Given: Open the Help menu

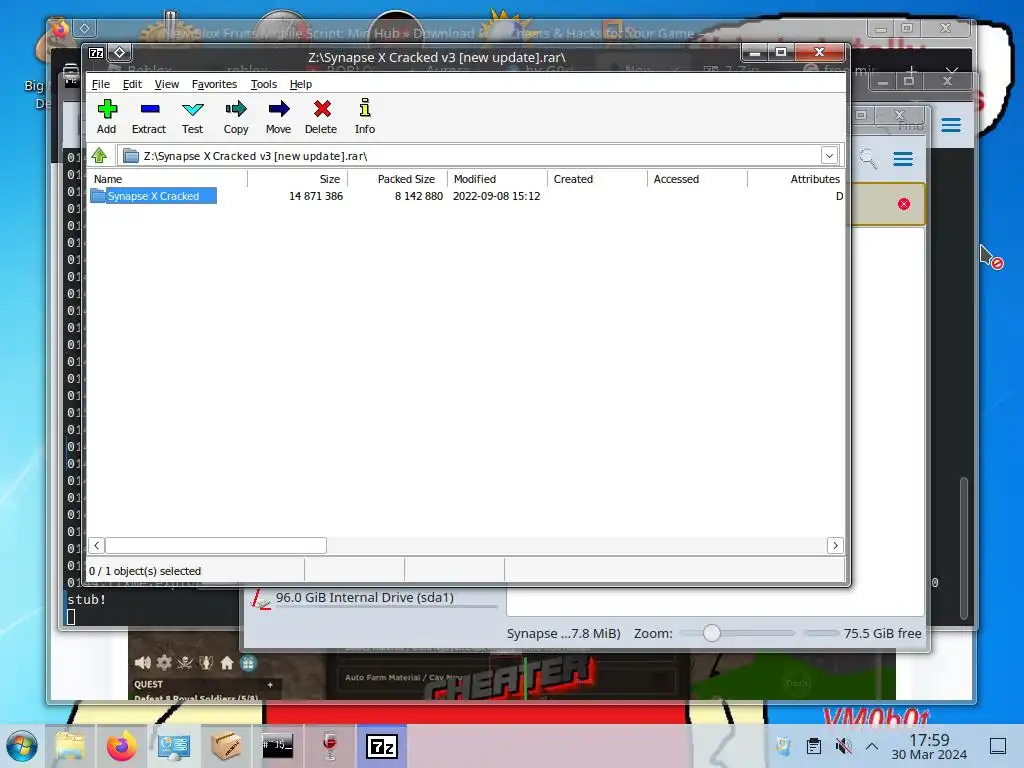Looking at the screenshot, I should click(x=300, y=84).
